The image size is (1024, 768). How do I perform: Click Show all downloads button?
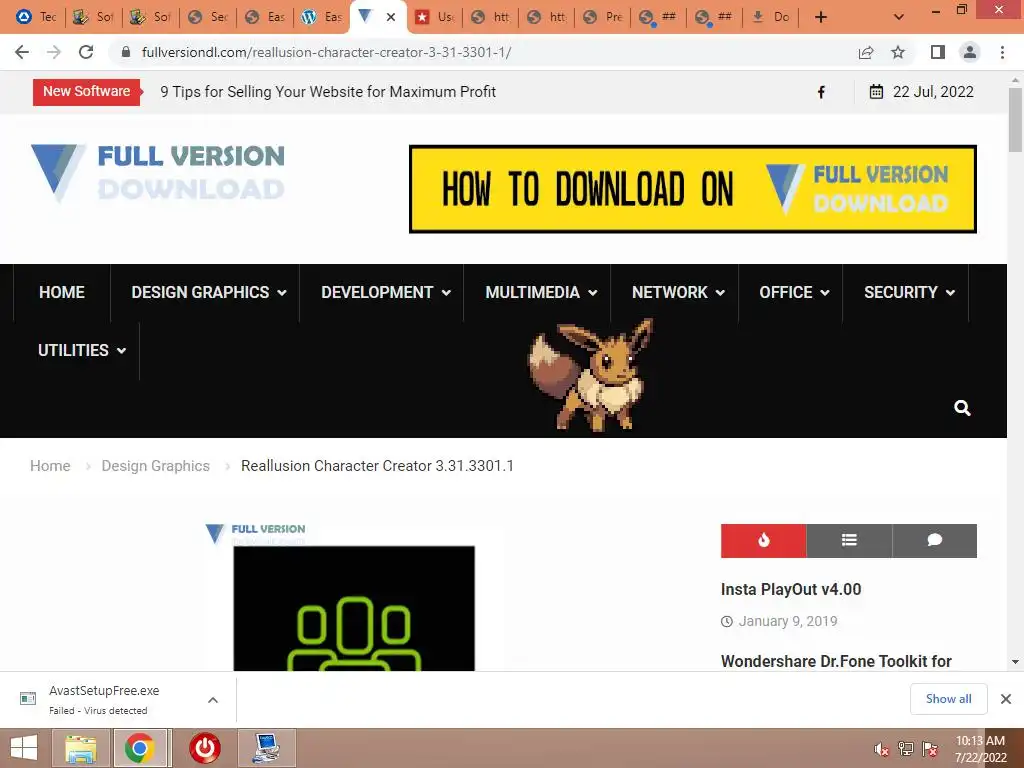[x=948, y=699]
